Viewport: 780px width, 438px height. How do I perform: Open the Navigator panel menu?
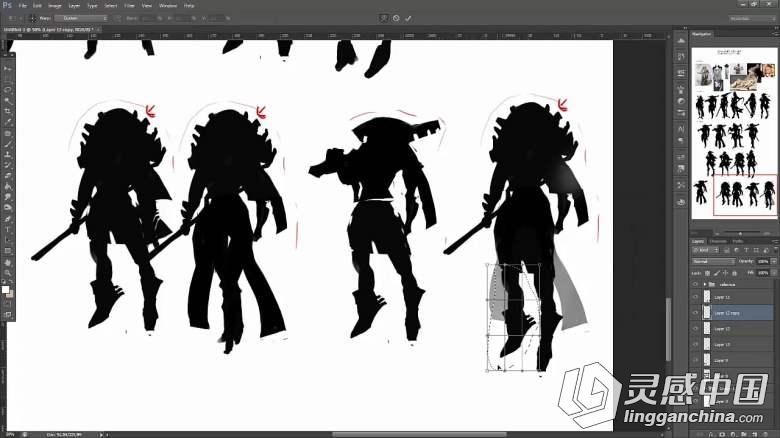775,34
